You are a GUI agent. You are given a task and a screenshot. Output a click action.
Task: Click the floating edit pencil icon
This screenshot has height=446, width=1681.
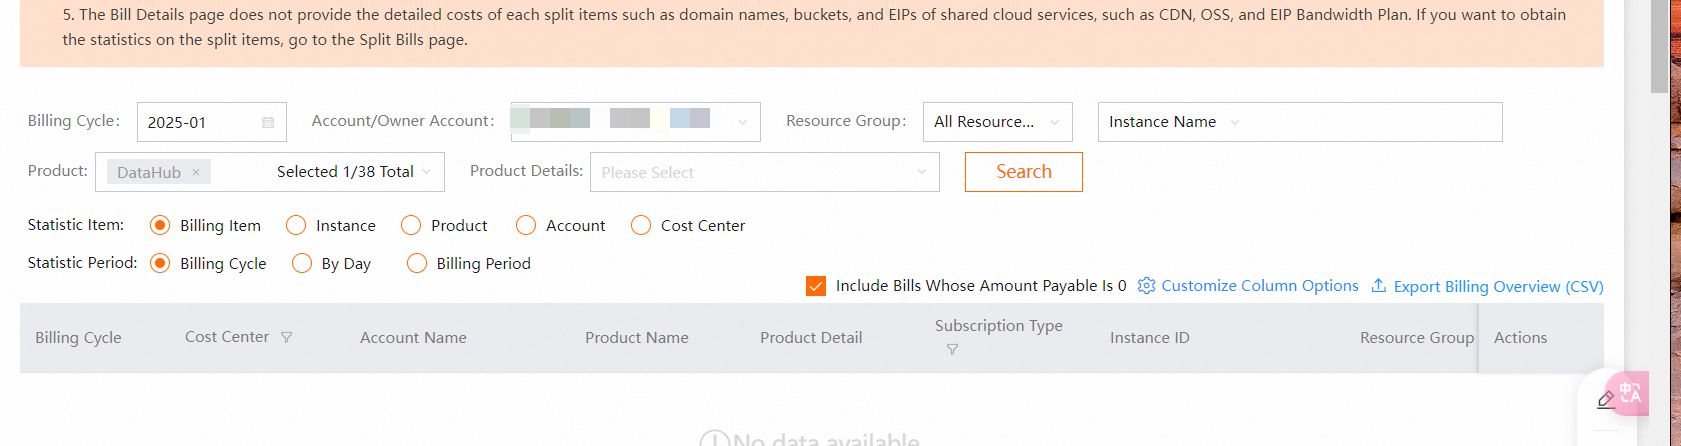click(x=1606, y=400)
